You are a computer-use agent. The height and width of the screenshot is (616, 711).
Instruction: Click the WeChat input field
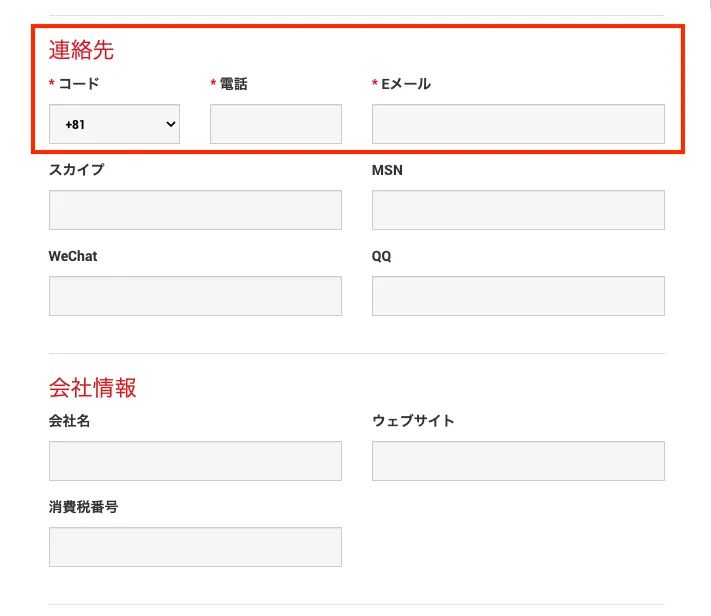pos(195,296)
